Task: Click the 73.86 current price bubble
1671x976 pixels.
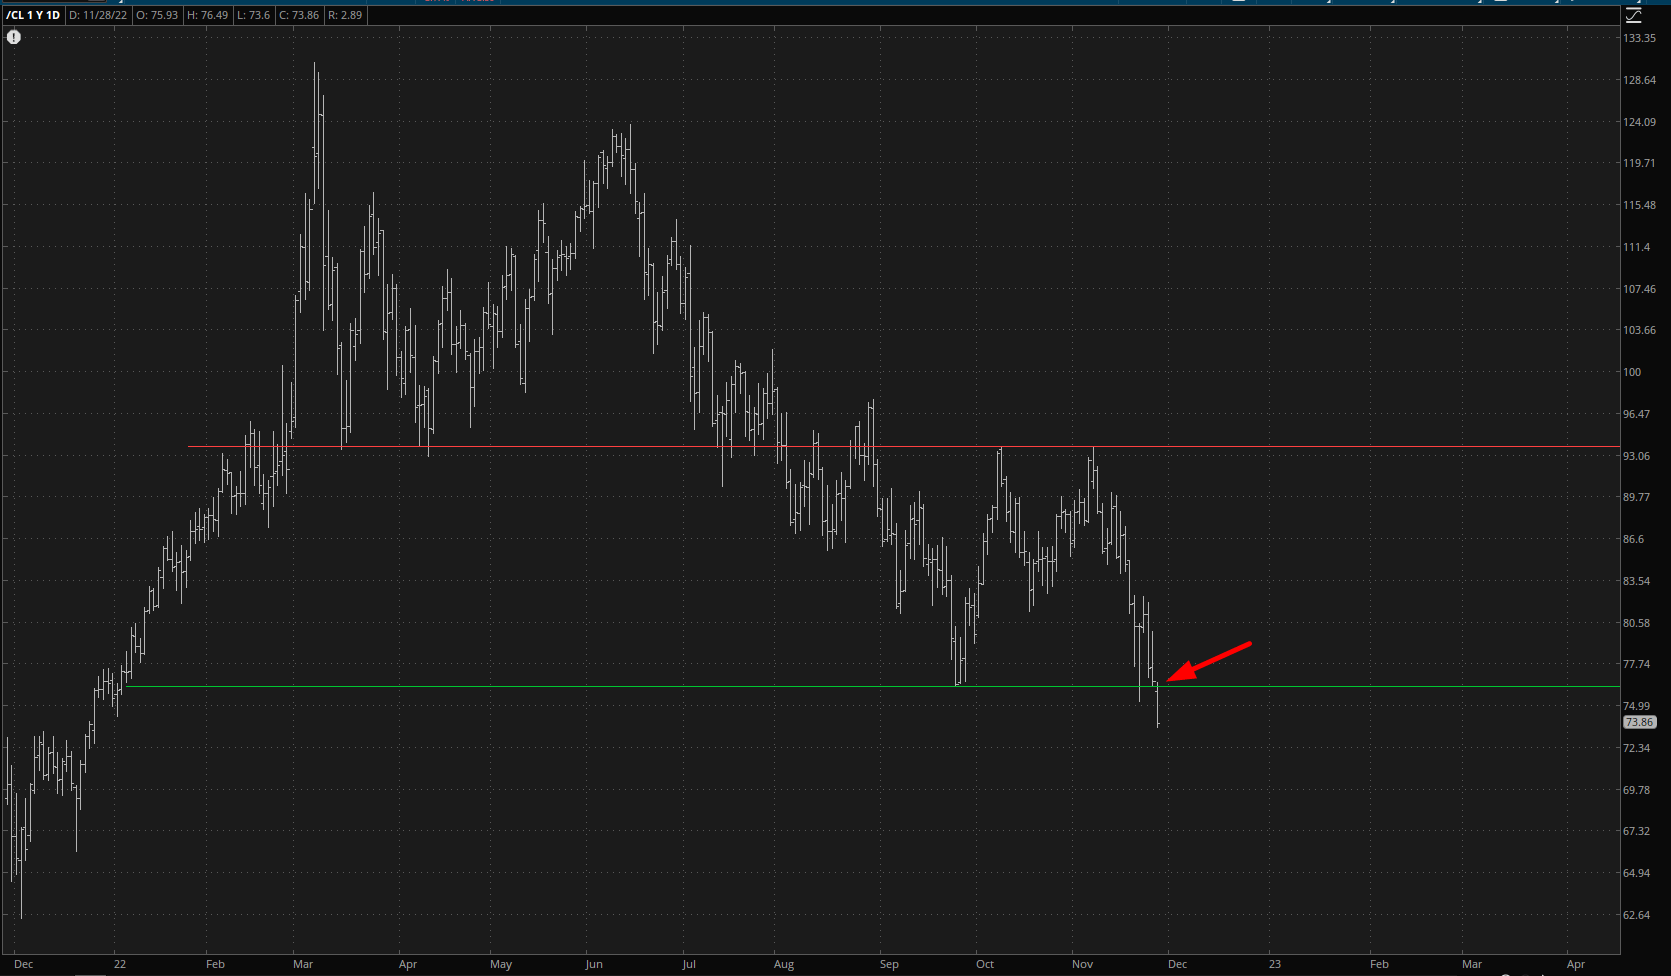Action: (1639, 722)
